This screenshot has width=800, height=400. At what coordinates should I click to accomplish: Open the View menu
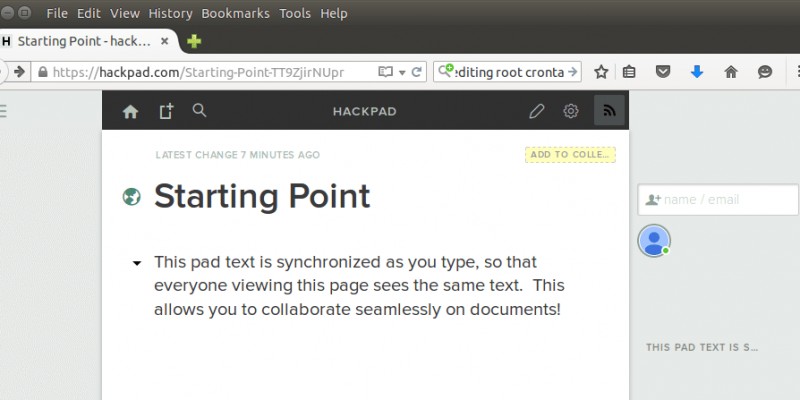coord(125,13)
